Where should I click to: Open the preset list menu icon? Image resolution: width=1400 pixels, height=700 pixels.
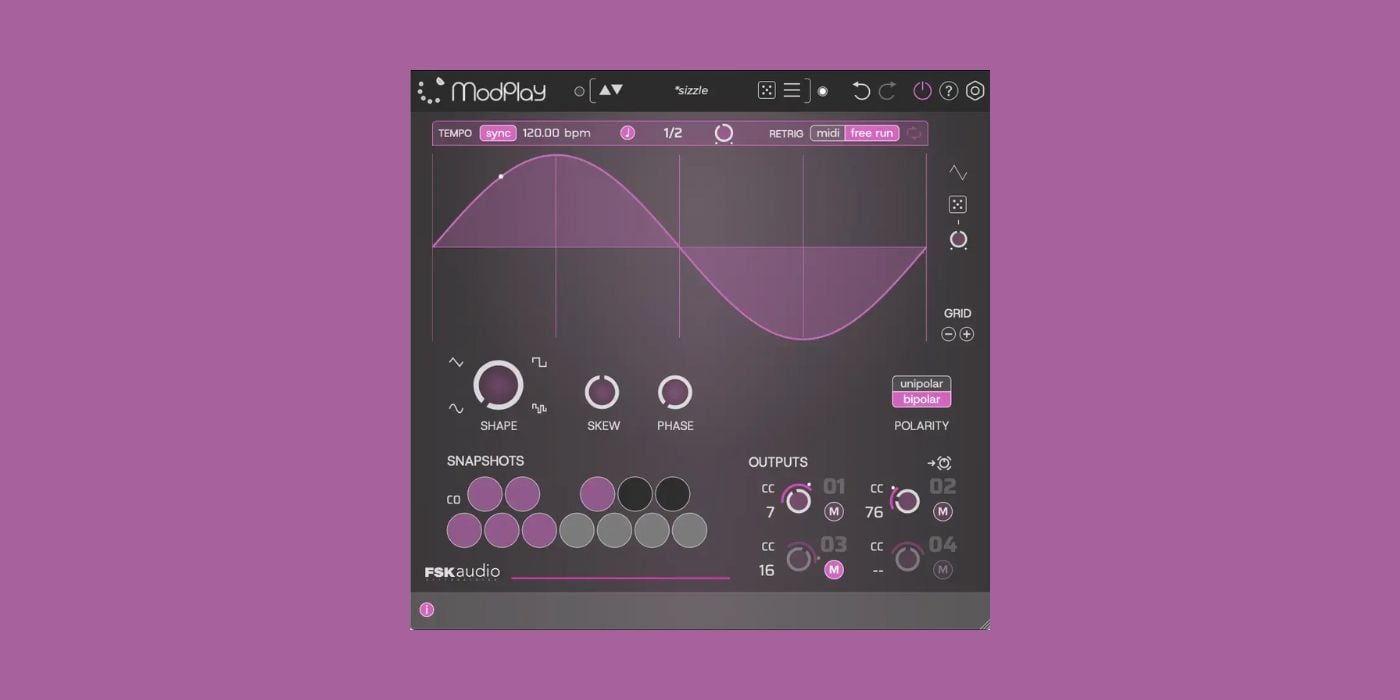coord(792,91)
